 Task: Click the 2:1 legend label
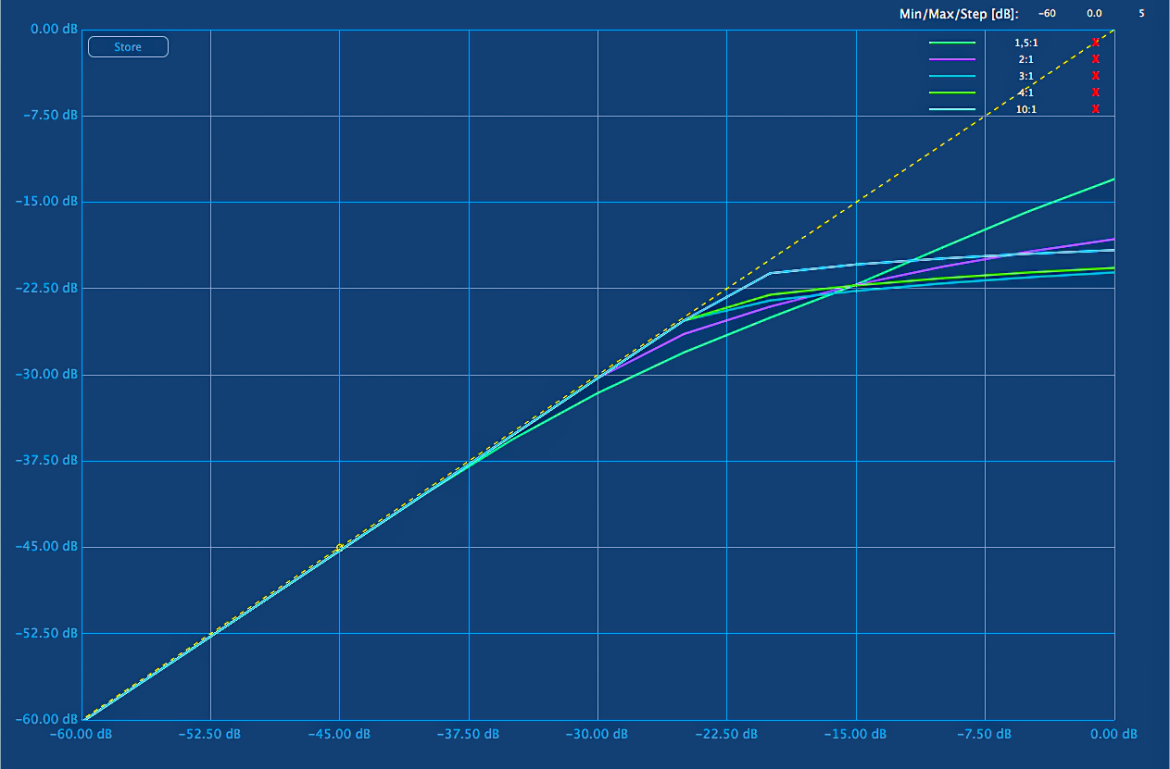(1026, 59)
